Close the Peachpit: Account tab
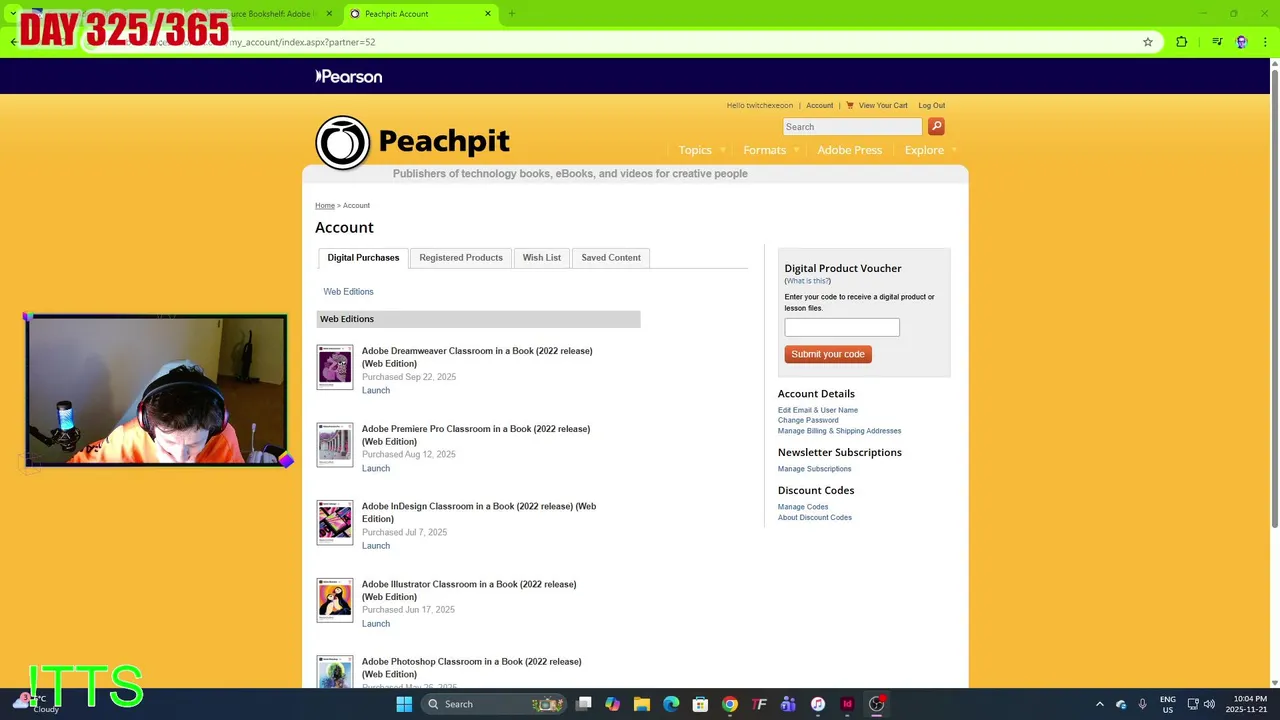 pos(488,14)
